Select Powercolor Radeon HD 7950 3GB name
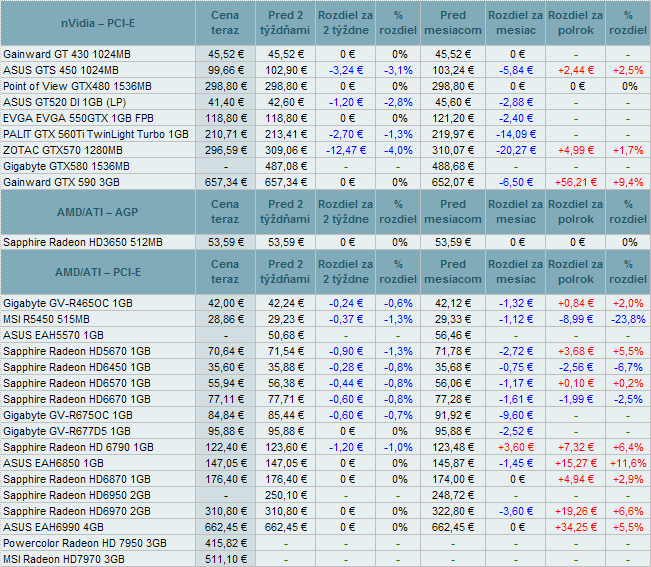Image resolution: width=651 pixels, height=567 pixels. click(x=85, y=543)
